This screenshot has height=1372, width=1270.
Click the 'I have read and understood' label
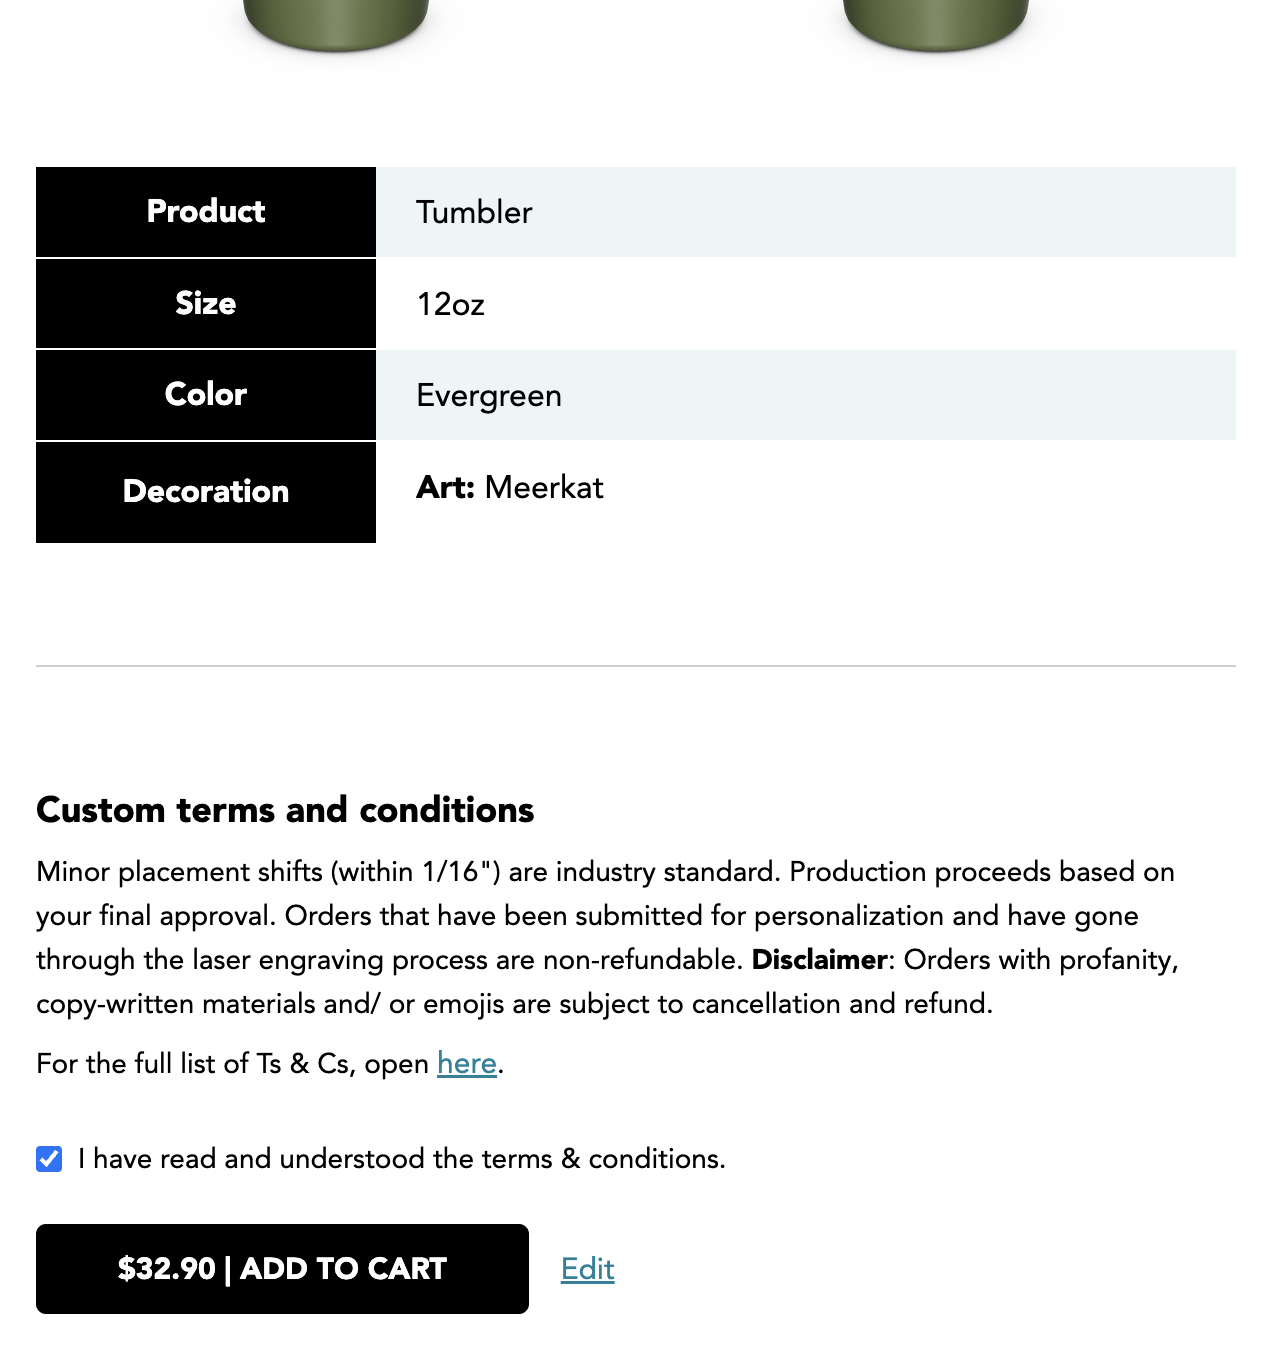401,1159
